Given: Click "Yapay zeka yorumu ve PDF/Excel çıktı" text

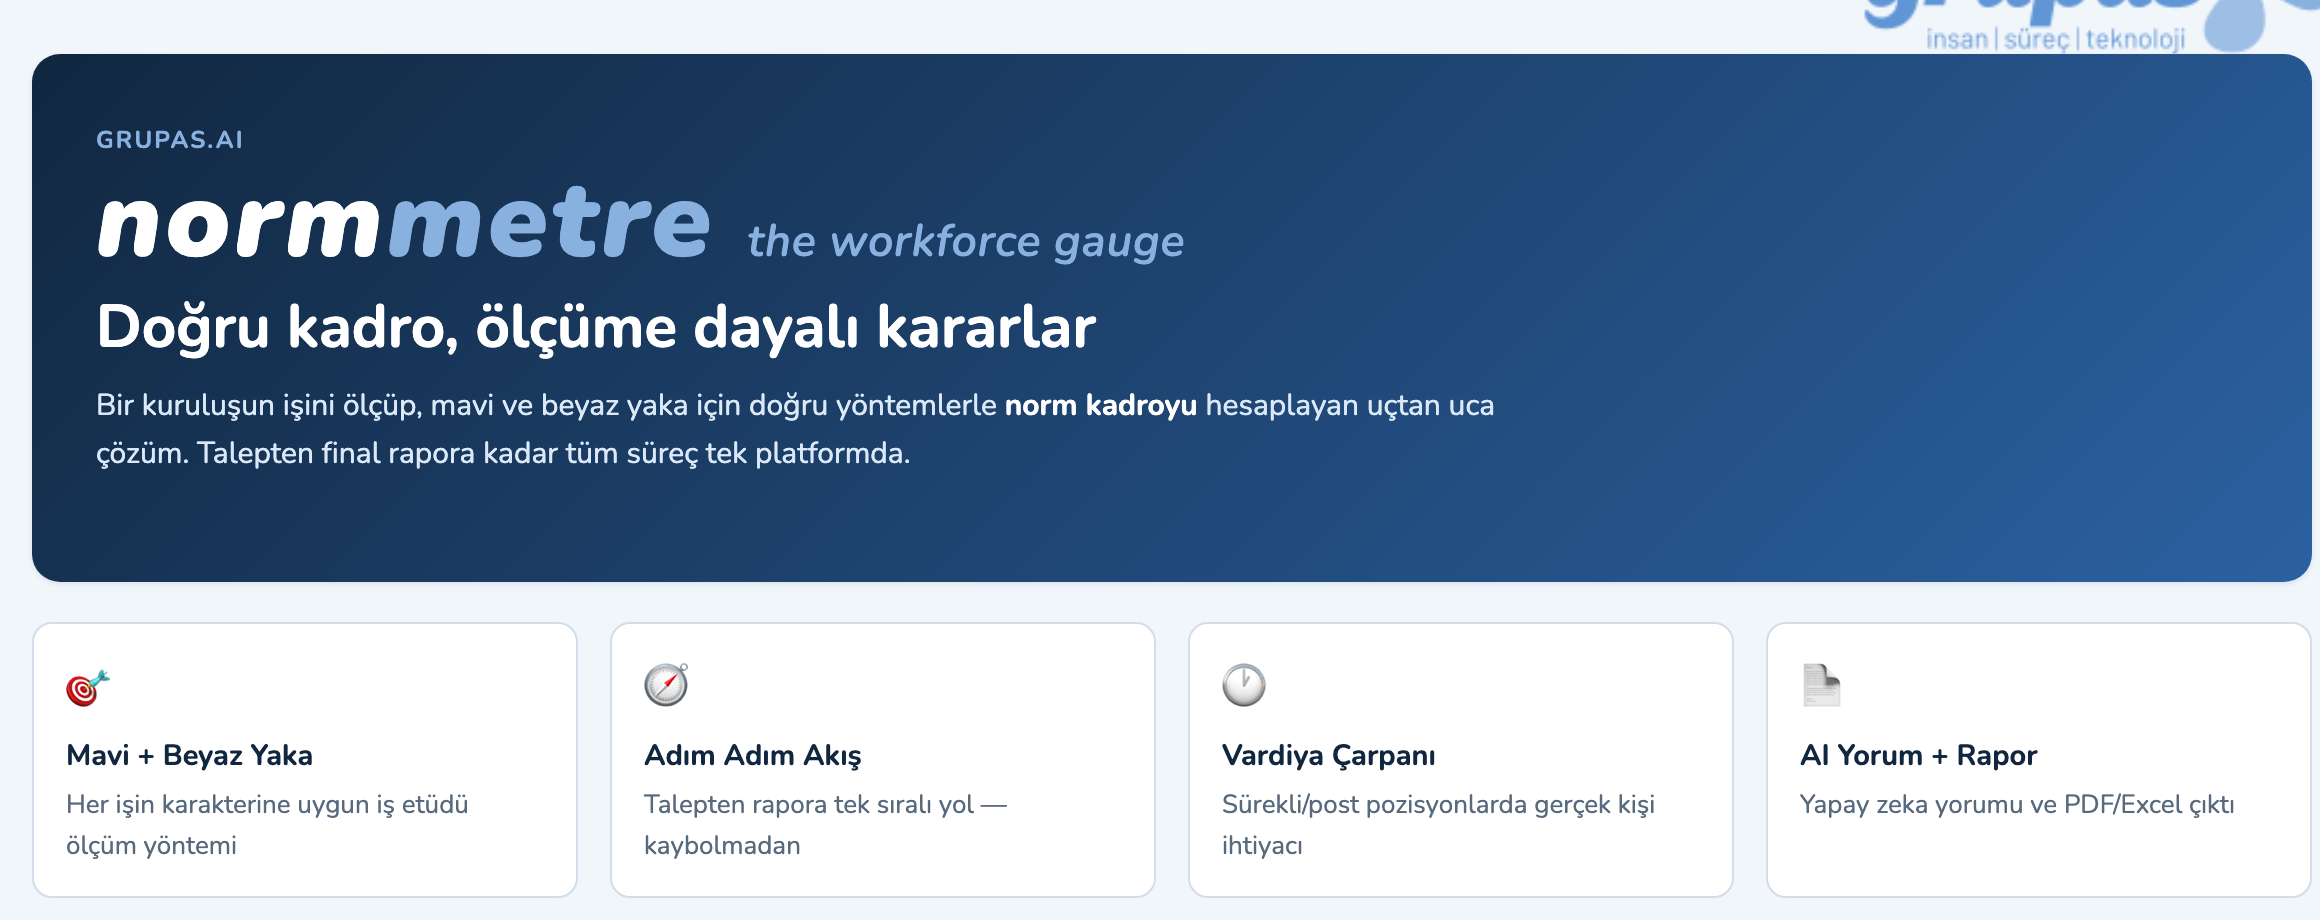Looking at the screenshot, I should (x=2017, y=805).
